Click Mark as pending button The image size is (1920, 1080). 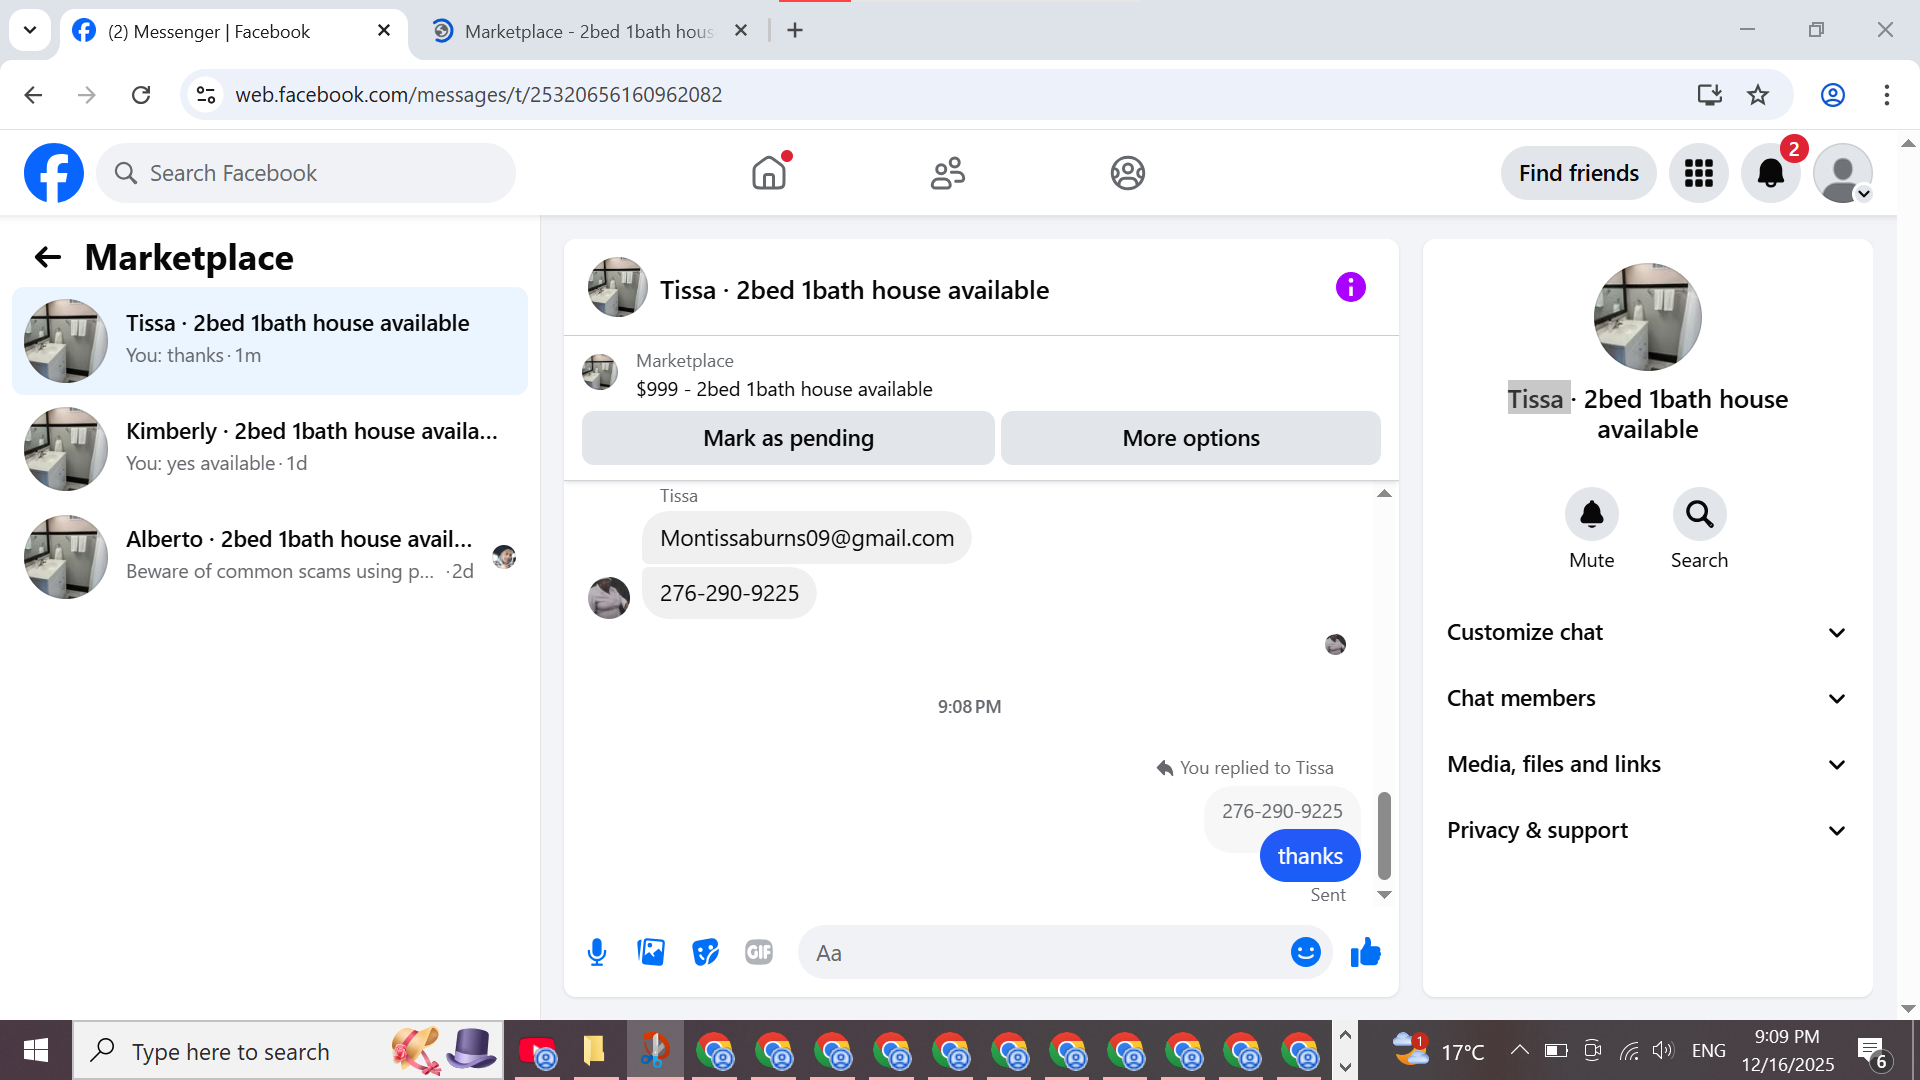788,438
